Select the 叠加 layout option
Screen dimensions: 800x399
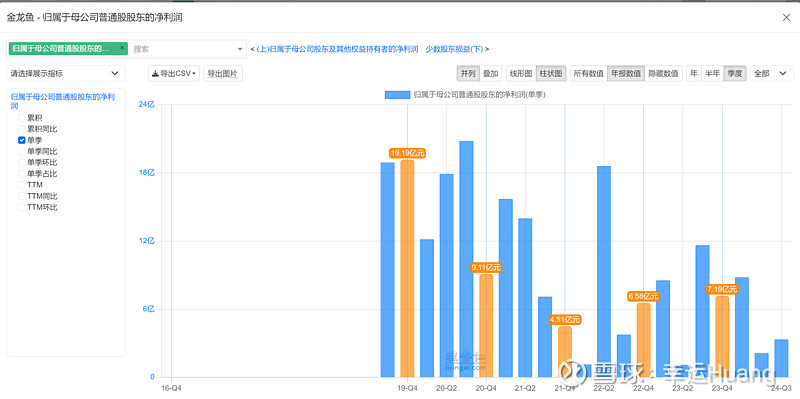click(x=490, y=73)
